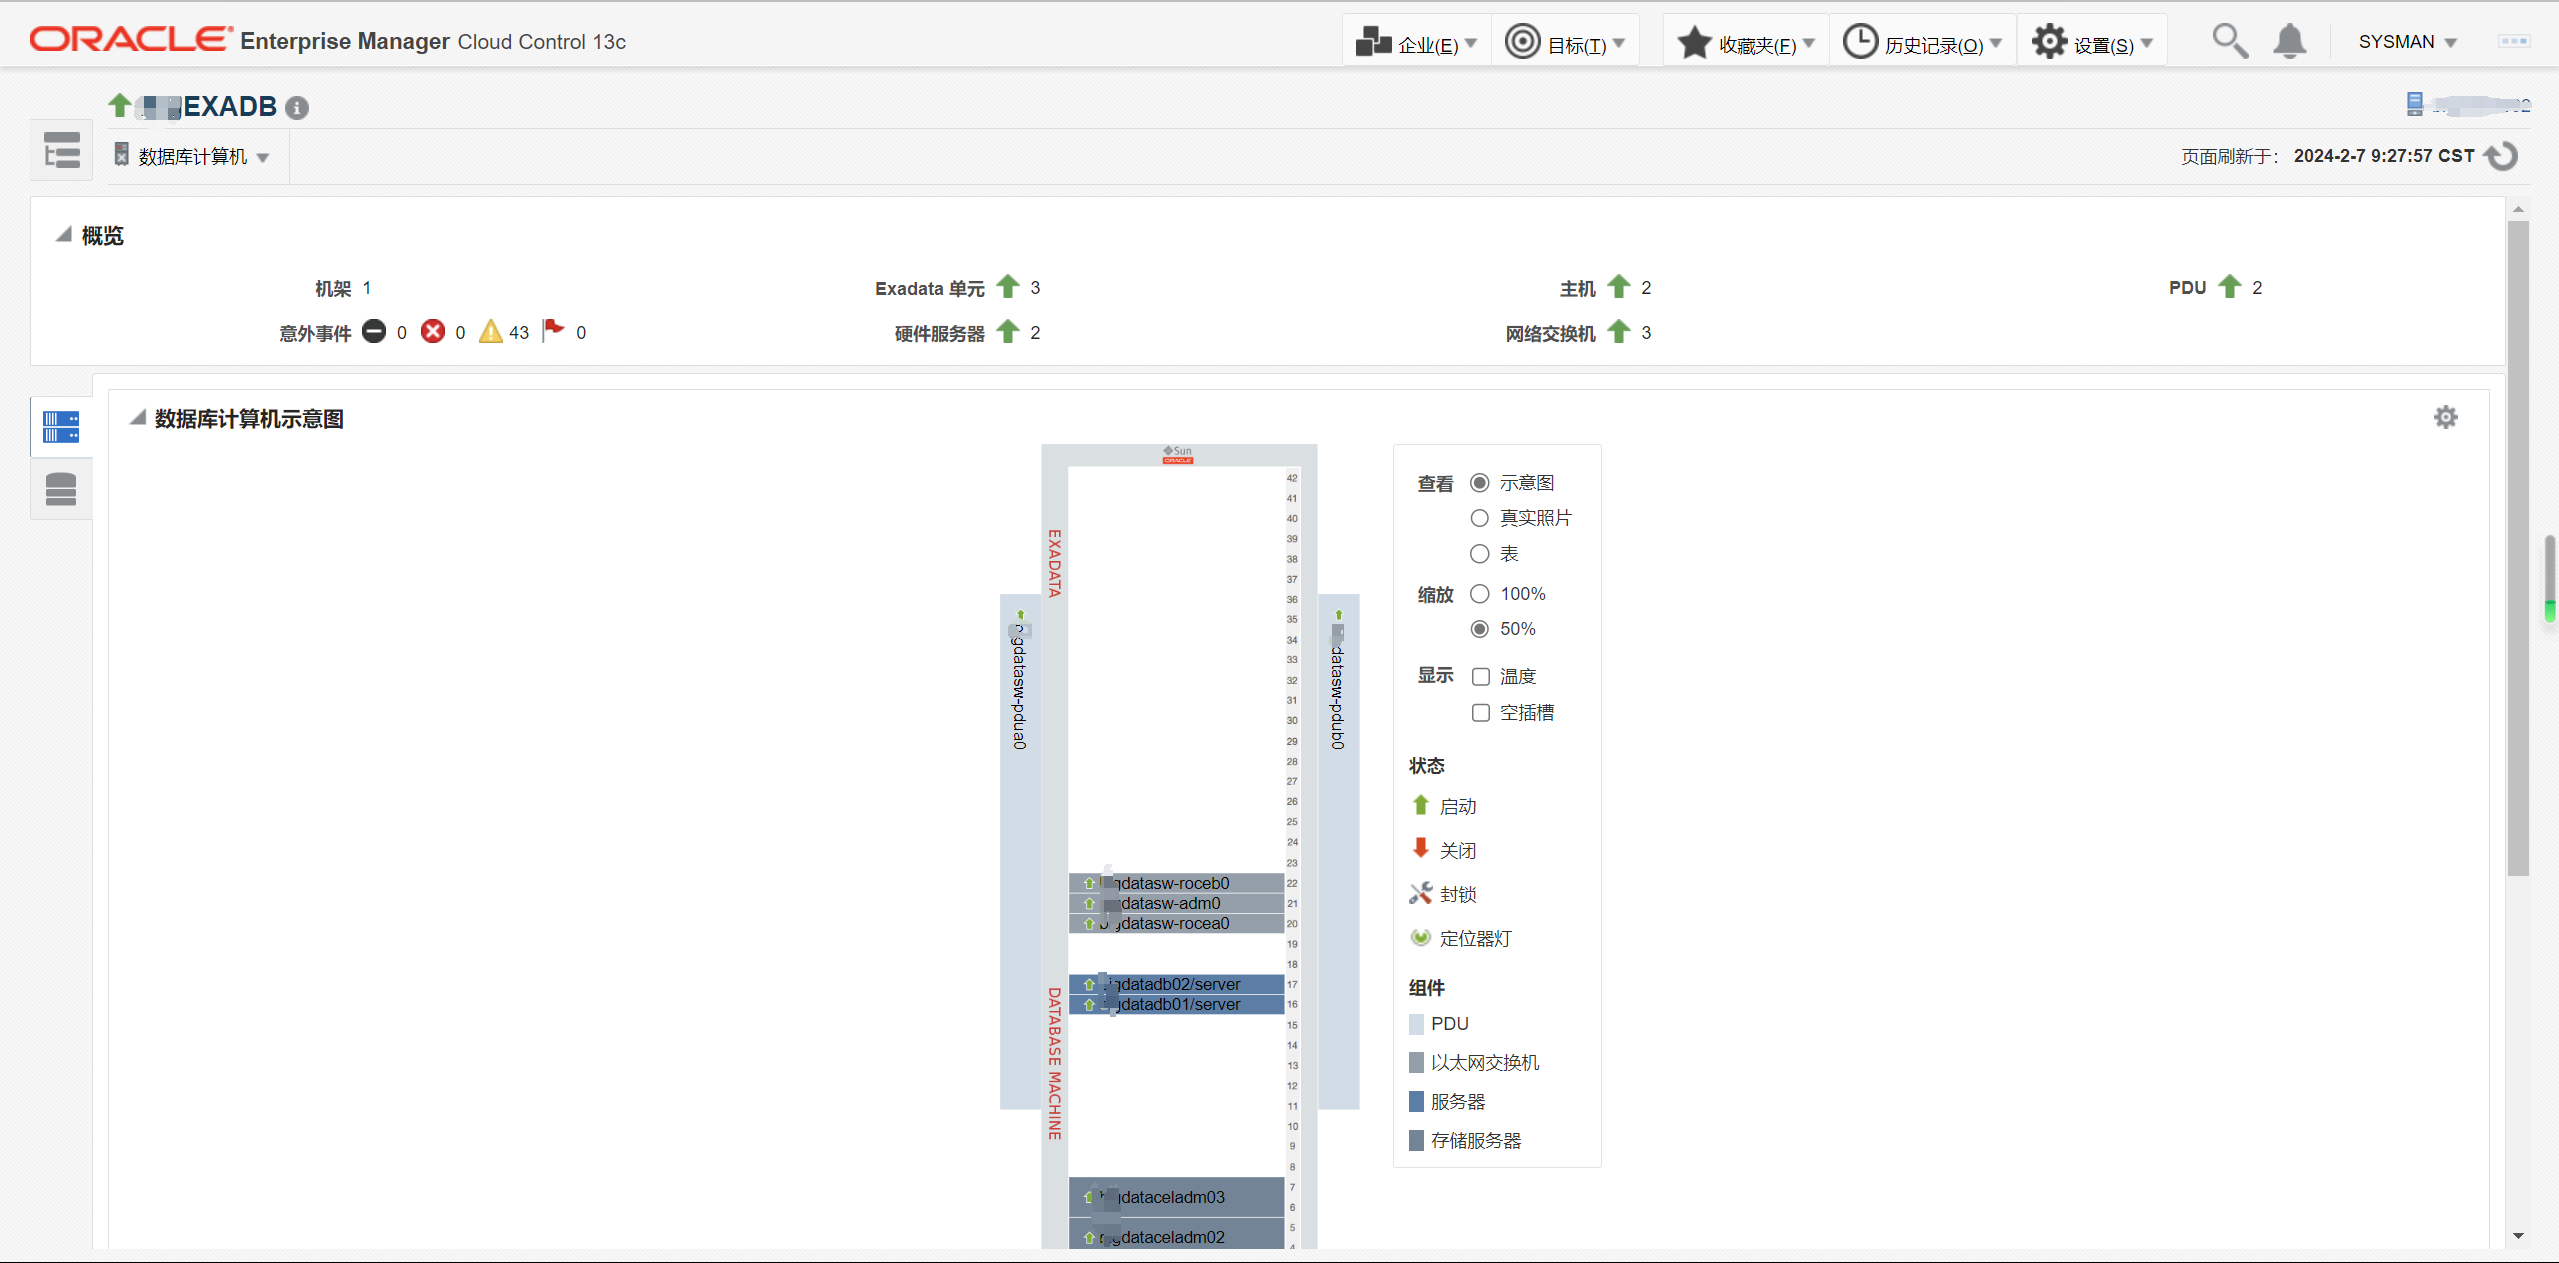Click the page refresh arrow icon
The width and height of the screenshot is (2559, 1263).
2503,156
